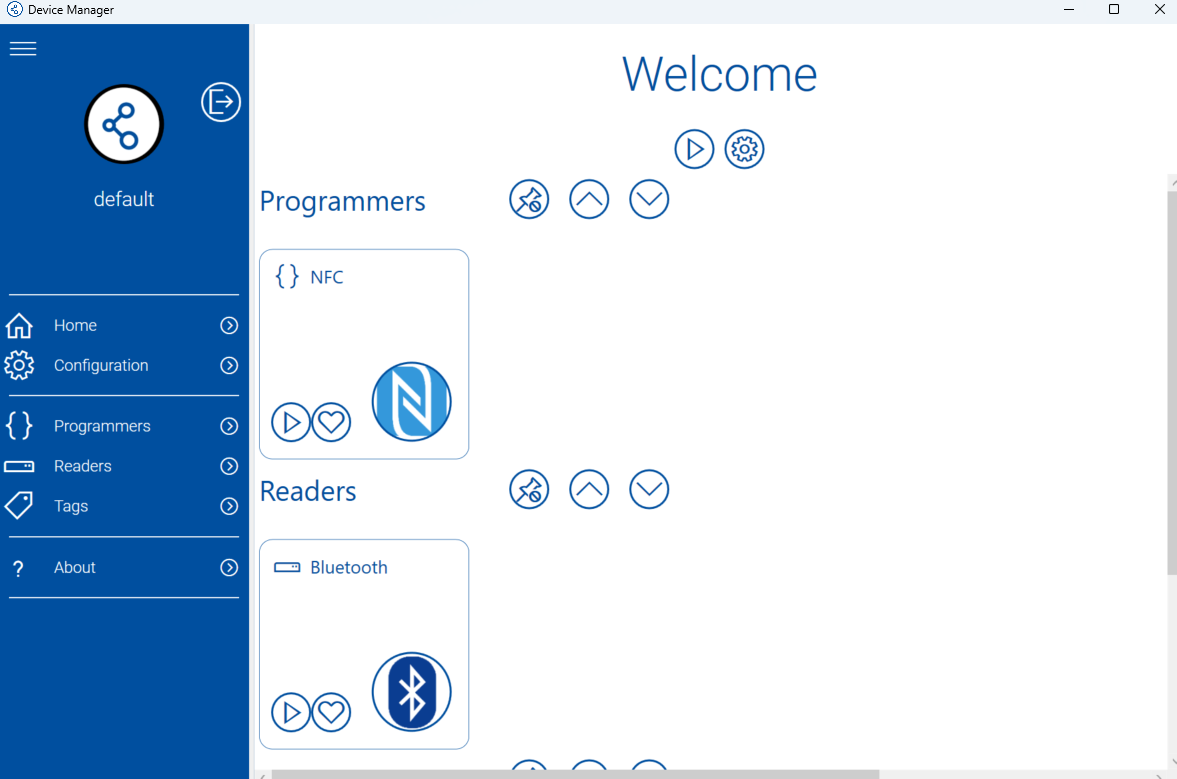This screenshot has height=779, width=1177.
Task: Click the share-symbol profile avatar
Action: 124,124
